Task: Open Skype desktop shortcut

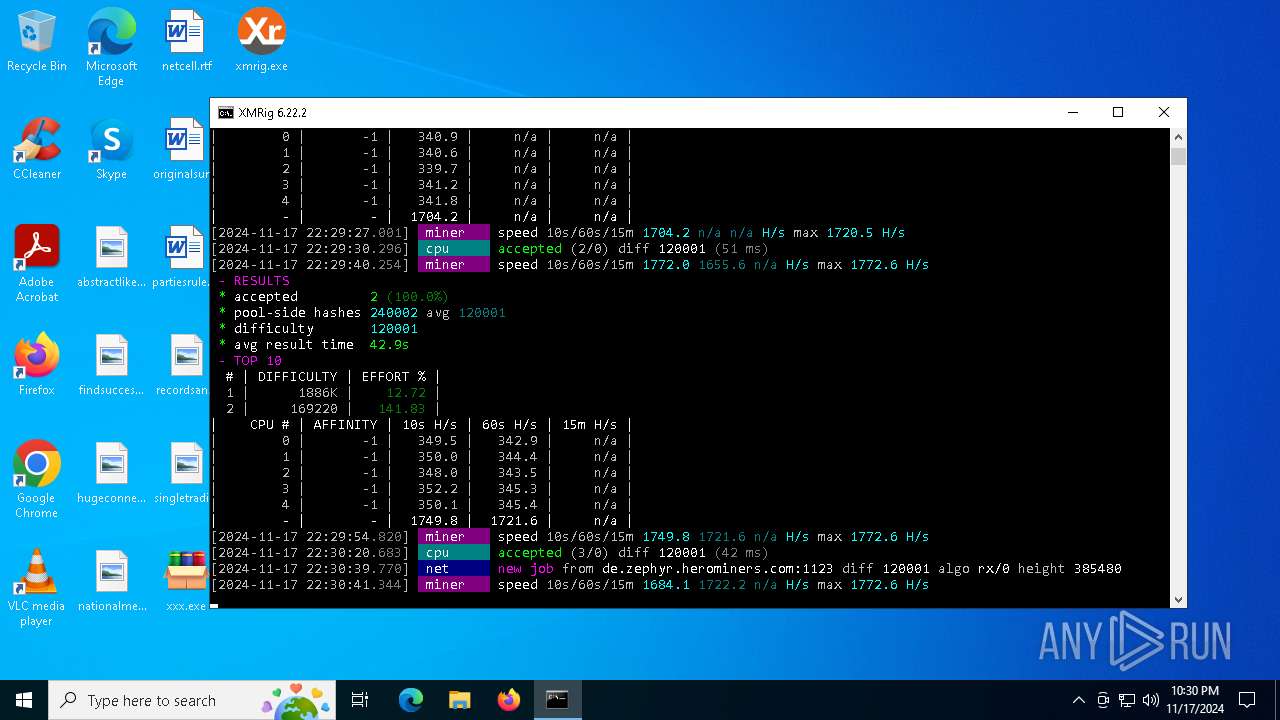Action: tap(111, 148)
